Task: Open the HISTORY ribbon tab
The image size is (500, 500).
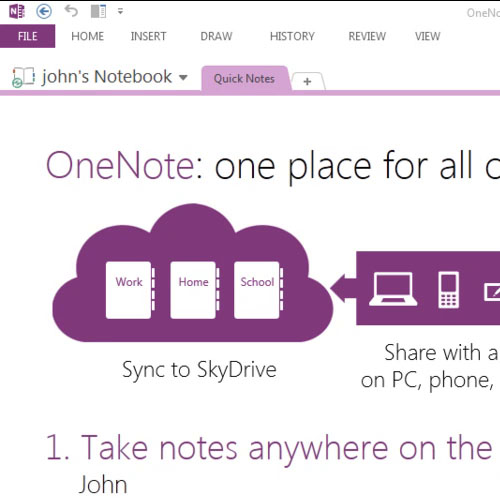Action: click(x=292, y=36)
